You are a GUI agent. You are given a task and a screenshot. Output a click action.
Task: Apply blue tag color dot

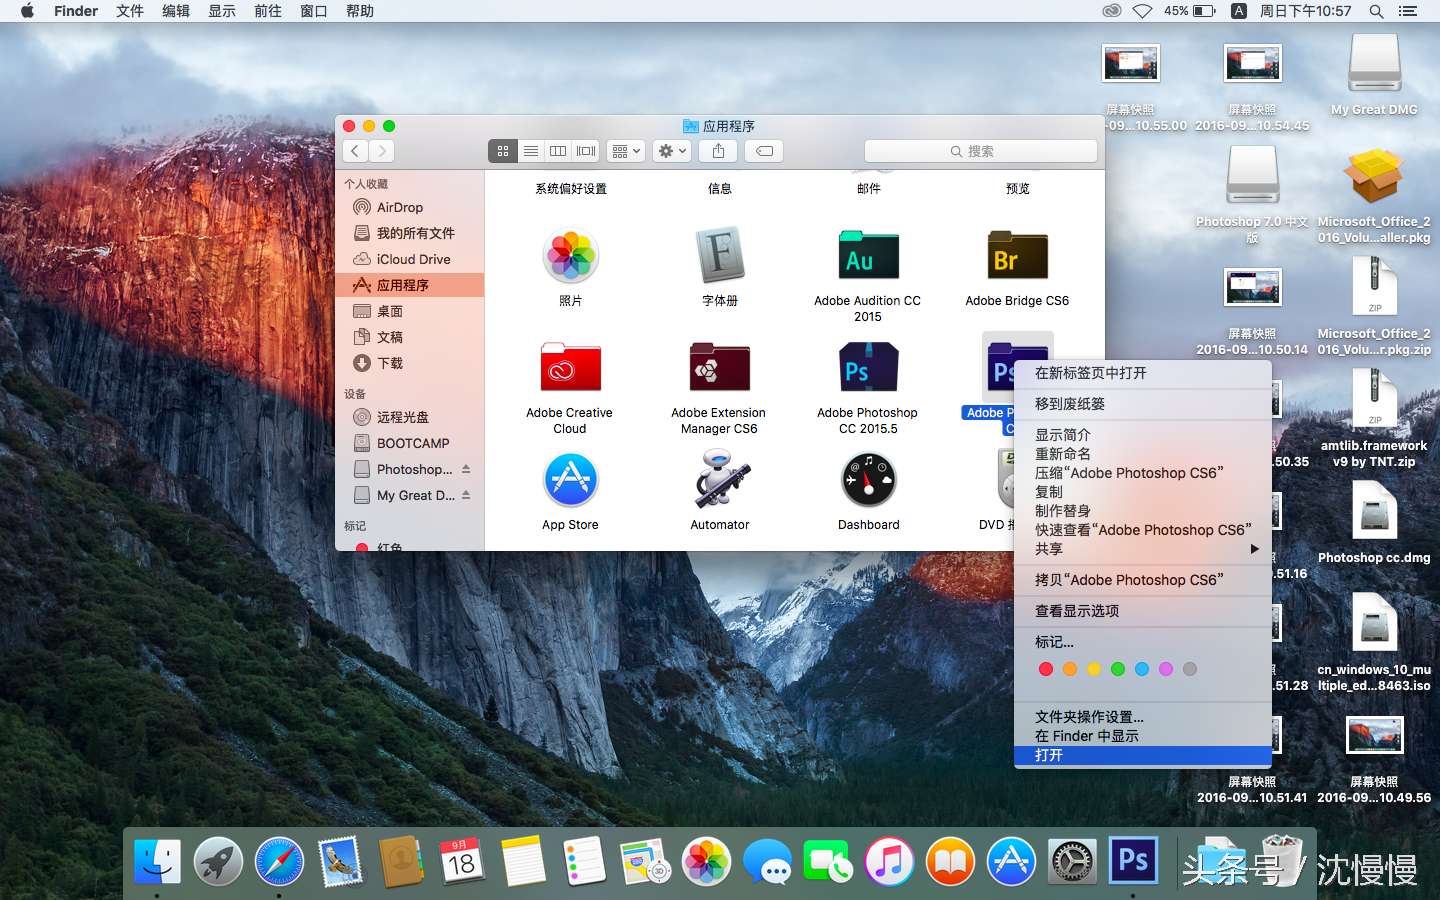[x=1142, y=669]
